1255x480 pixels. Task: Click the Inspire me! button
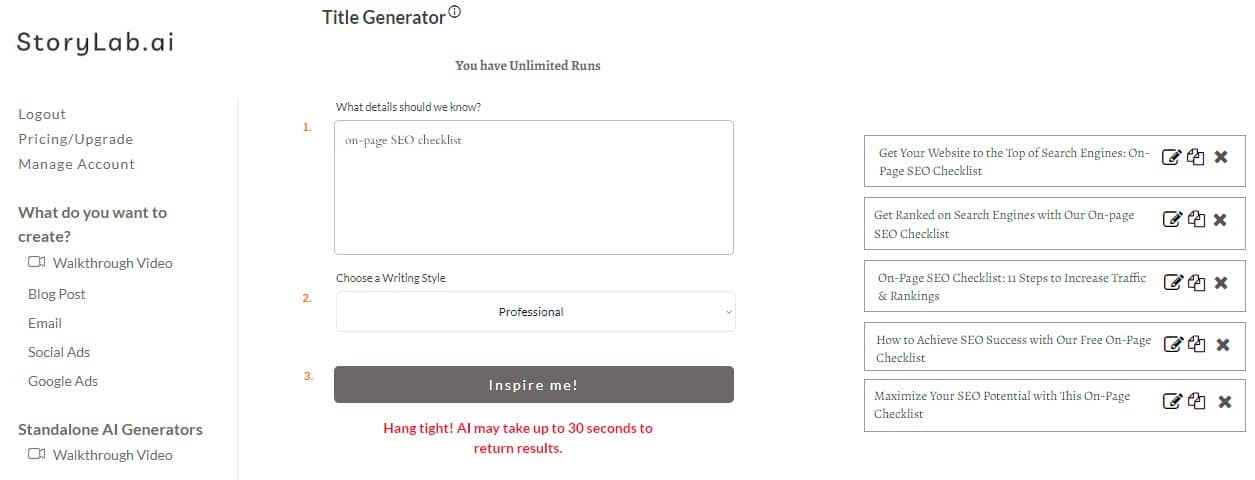533,385
